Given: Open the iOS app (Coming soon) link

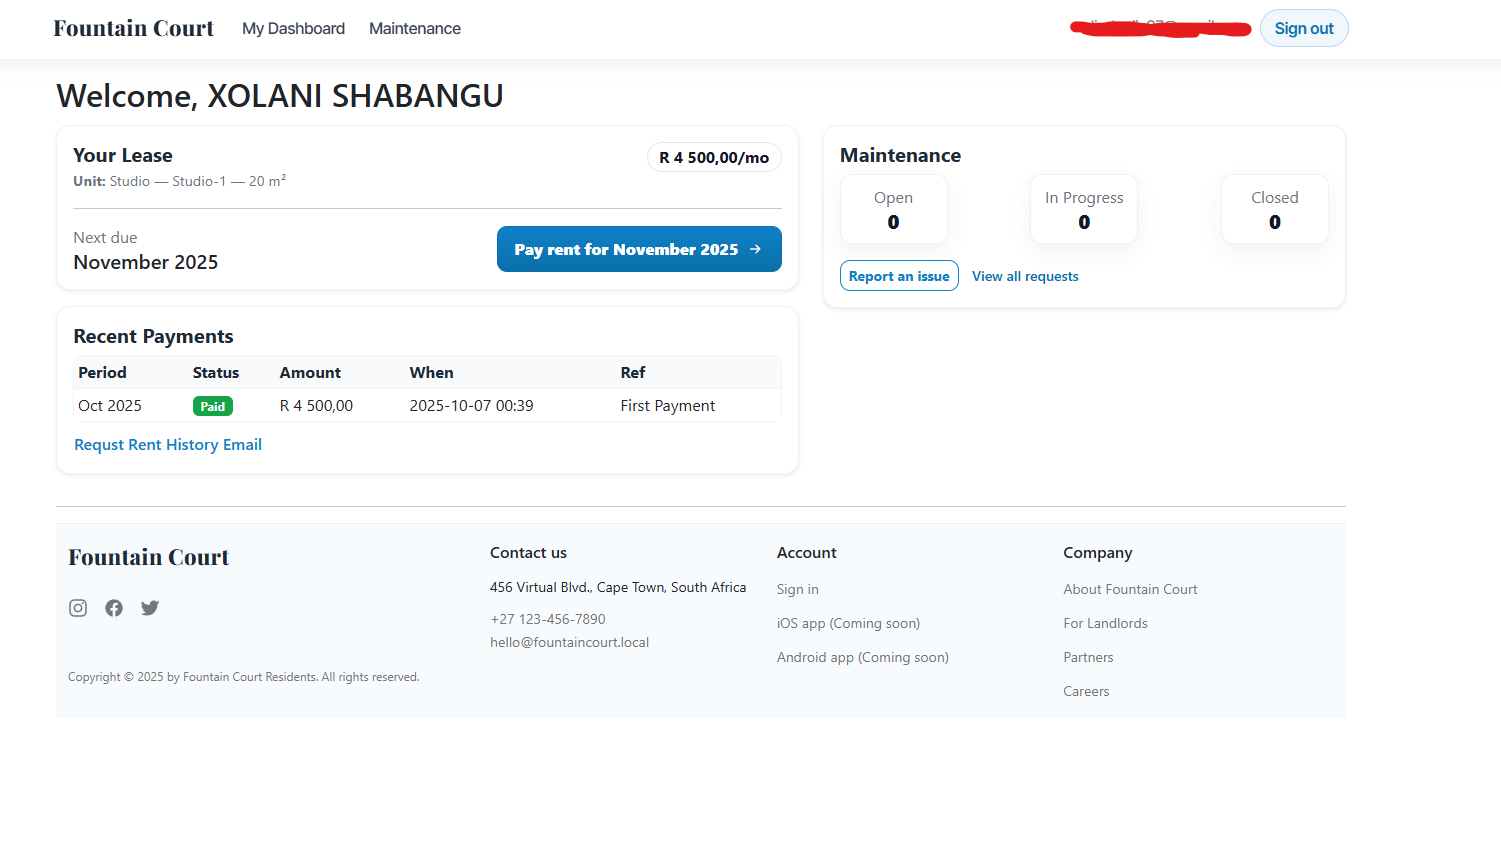Looking at the screenshot, I should [x=848, y=624].
